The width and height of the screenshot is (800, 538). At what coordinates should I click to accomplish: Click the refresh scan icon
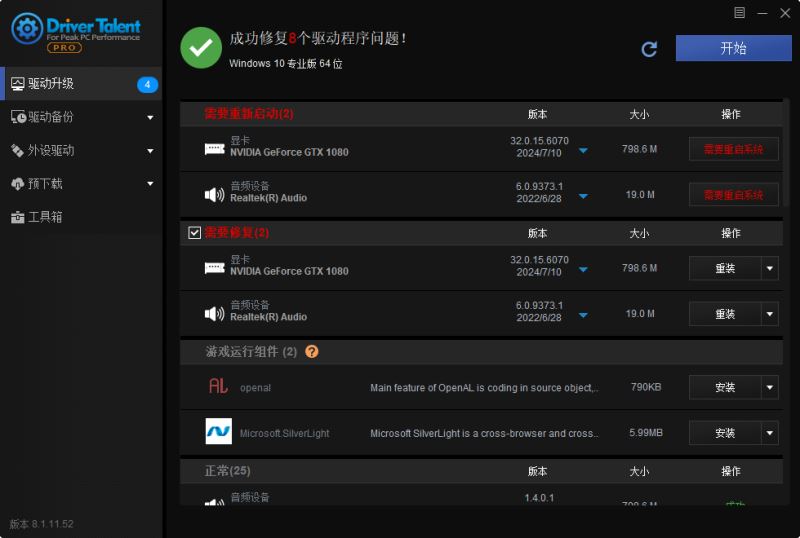pyautogui.click(x=648, y=49)
